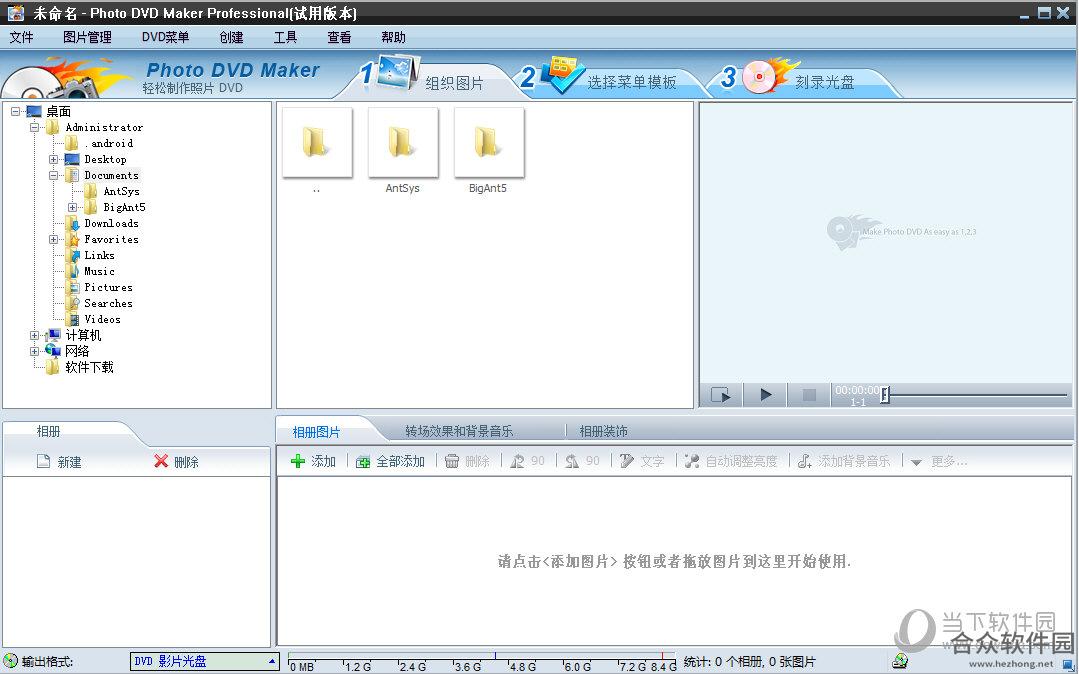The height and width of the screenshot is (674, 1079).
Task: Click the stop button in preview
Action: pyautogui.click(x=809, y=395)
